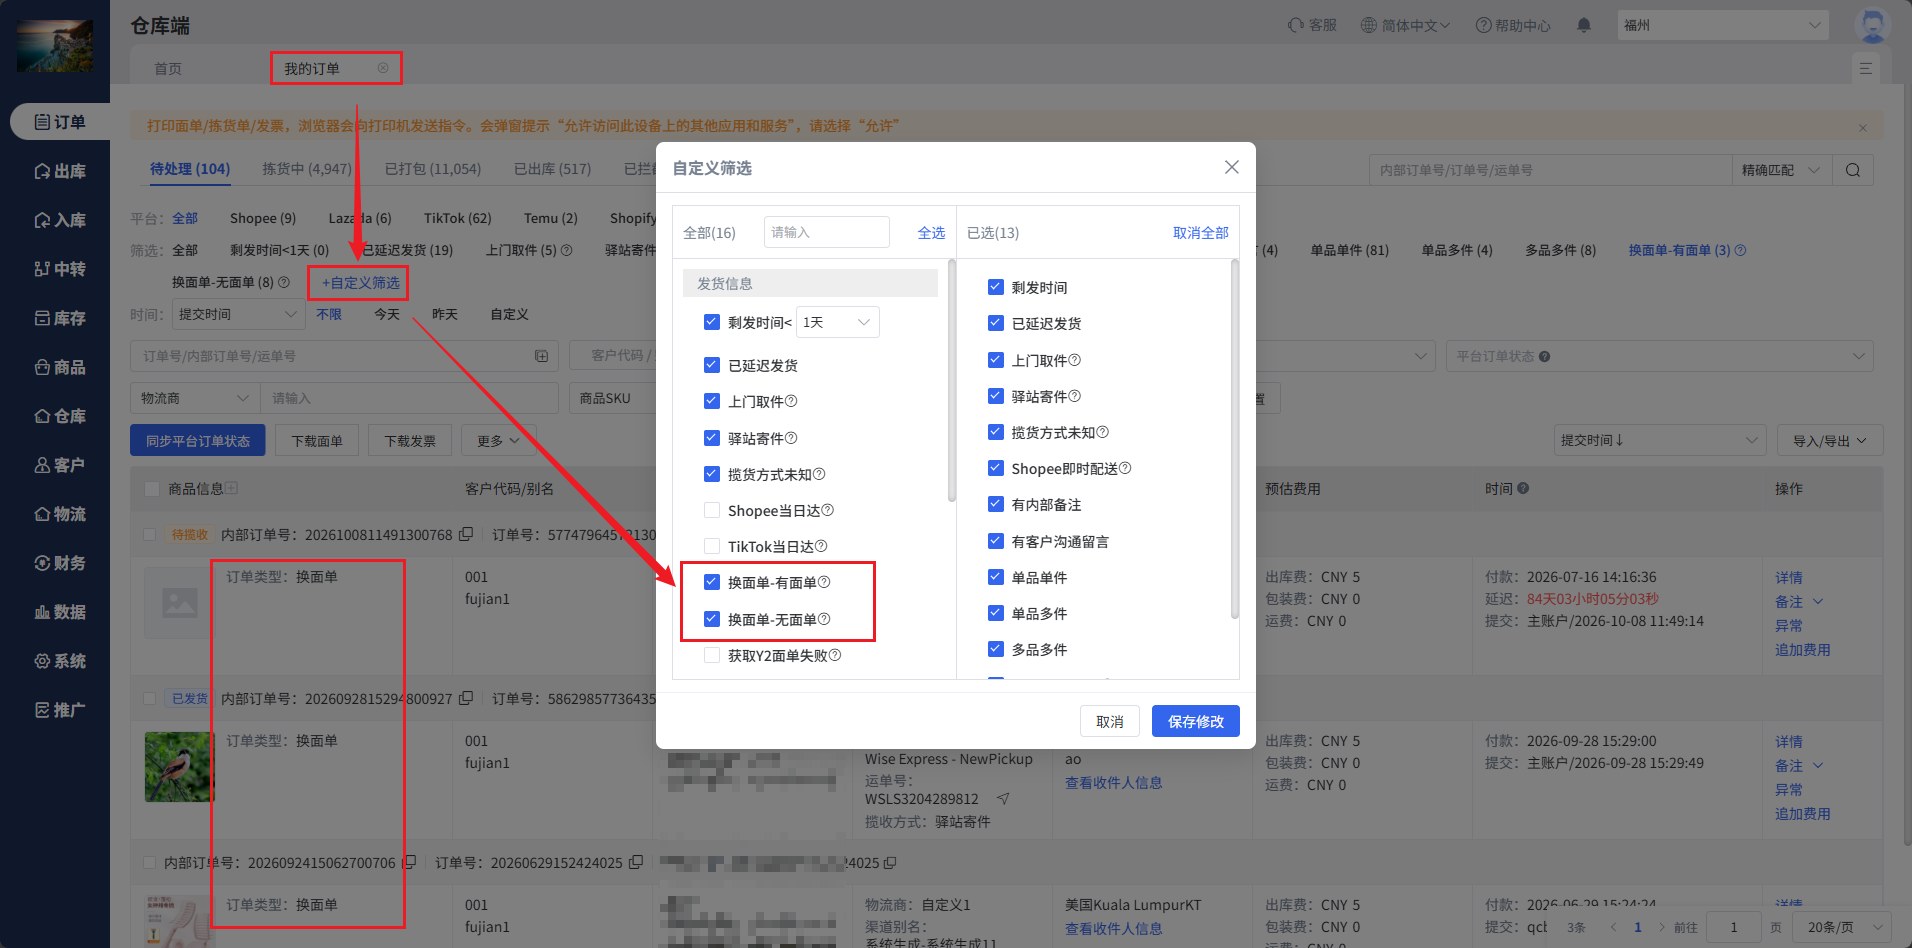
Task: Click the 保存修改 button
Action: click(1196, 721)
